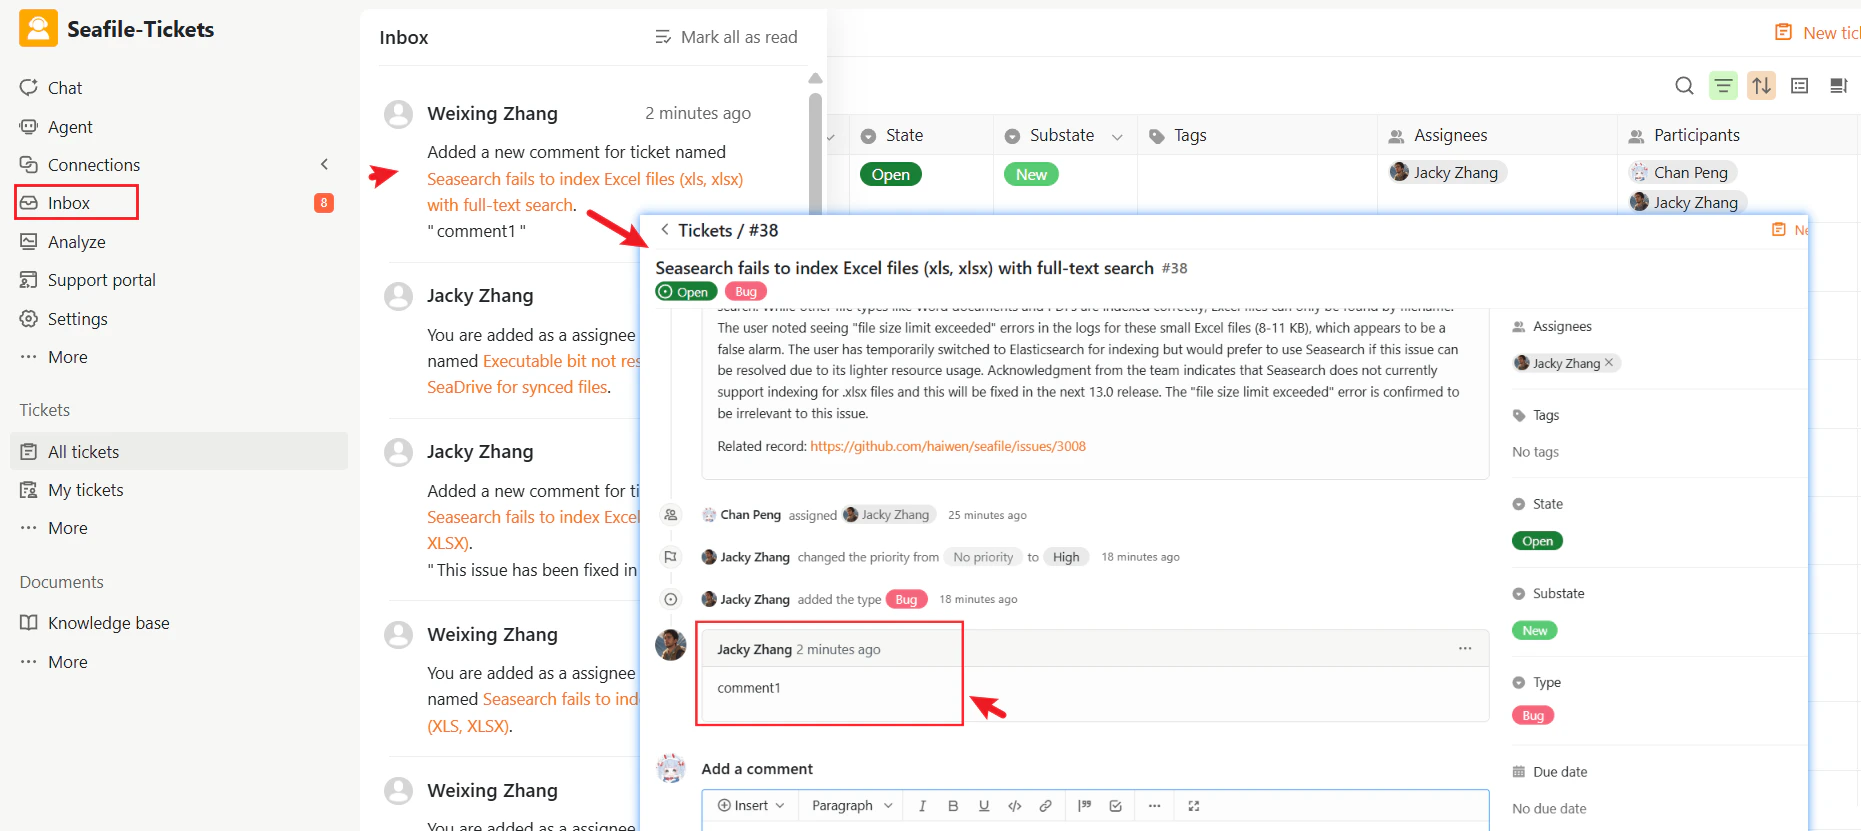1861x831 pixels.
Task: Open Substate column header dropdown arrow
Action: 1117,137
